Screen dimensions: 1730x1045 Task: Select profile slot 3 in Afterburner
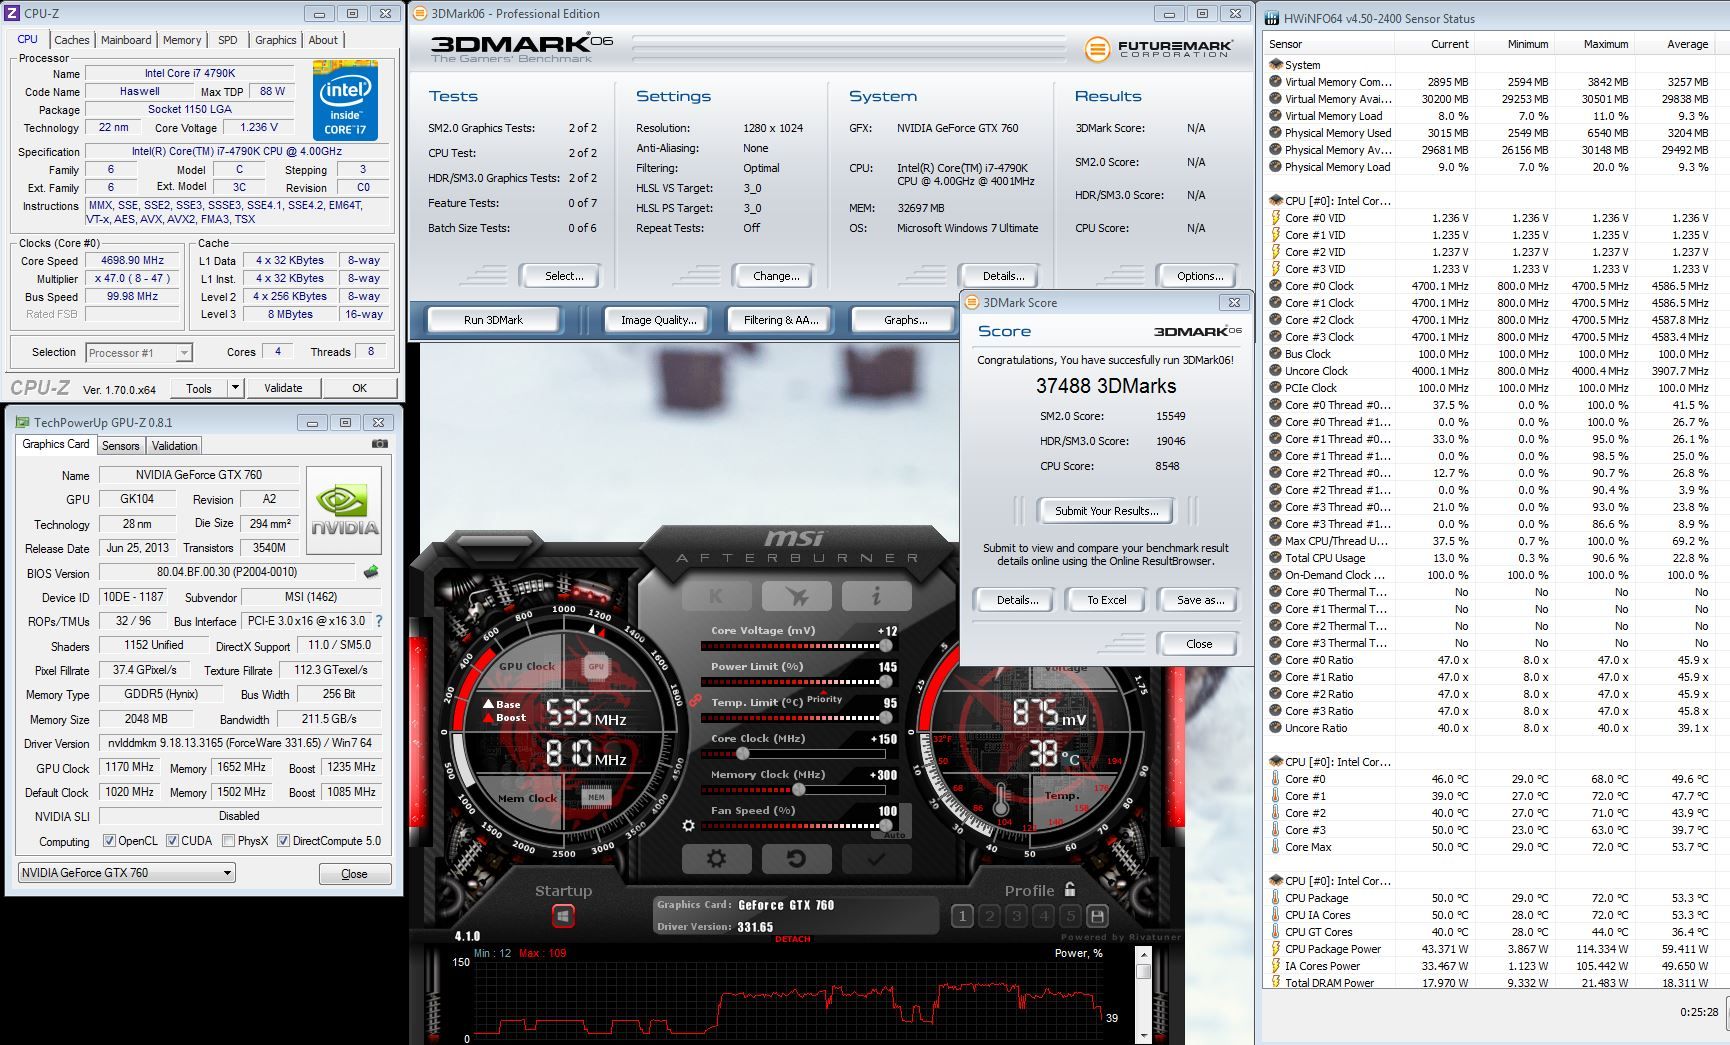click(1016, 916)
